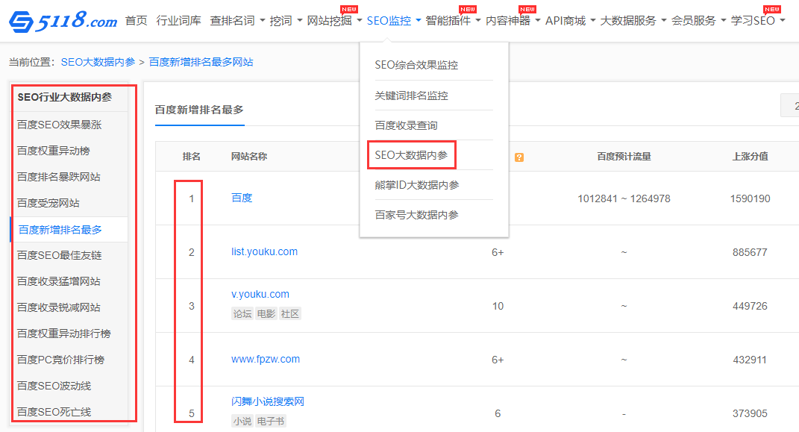The image size is (799, 432).
Task: Choose SEO大数据内参 from the dropdown
Action: [x=411, y=155]
